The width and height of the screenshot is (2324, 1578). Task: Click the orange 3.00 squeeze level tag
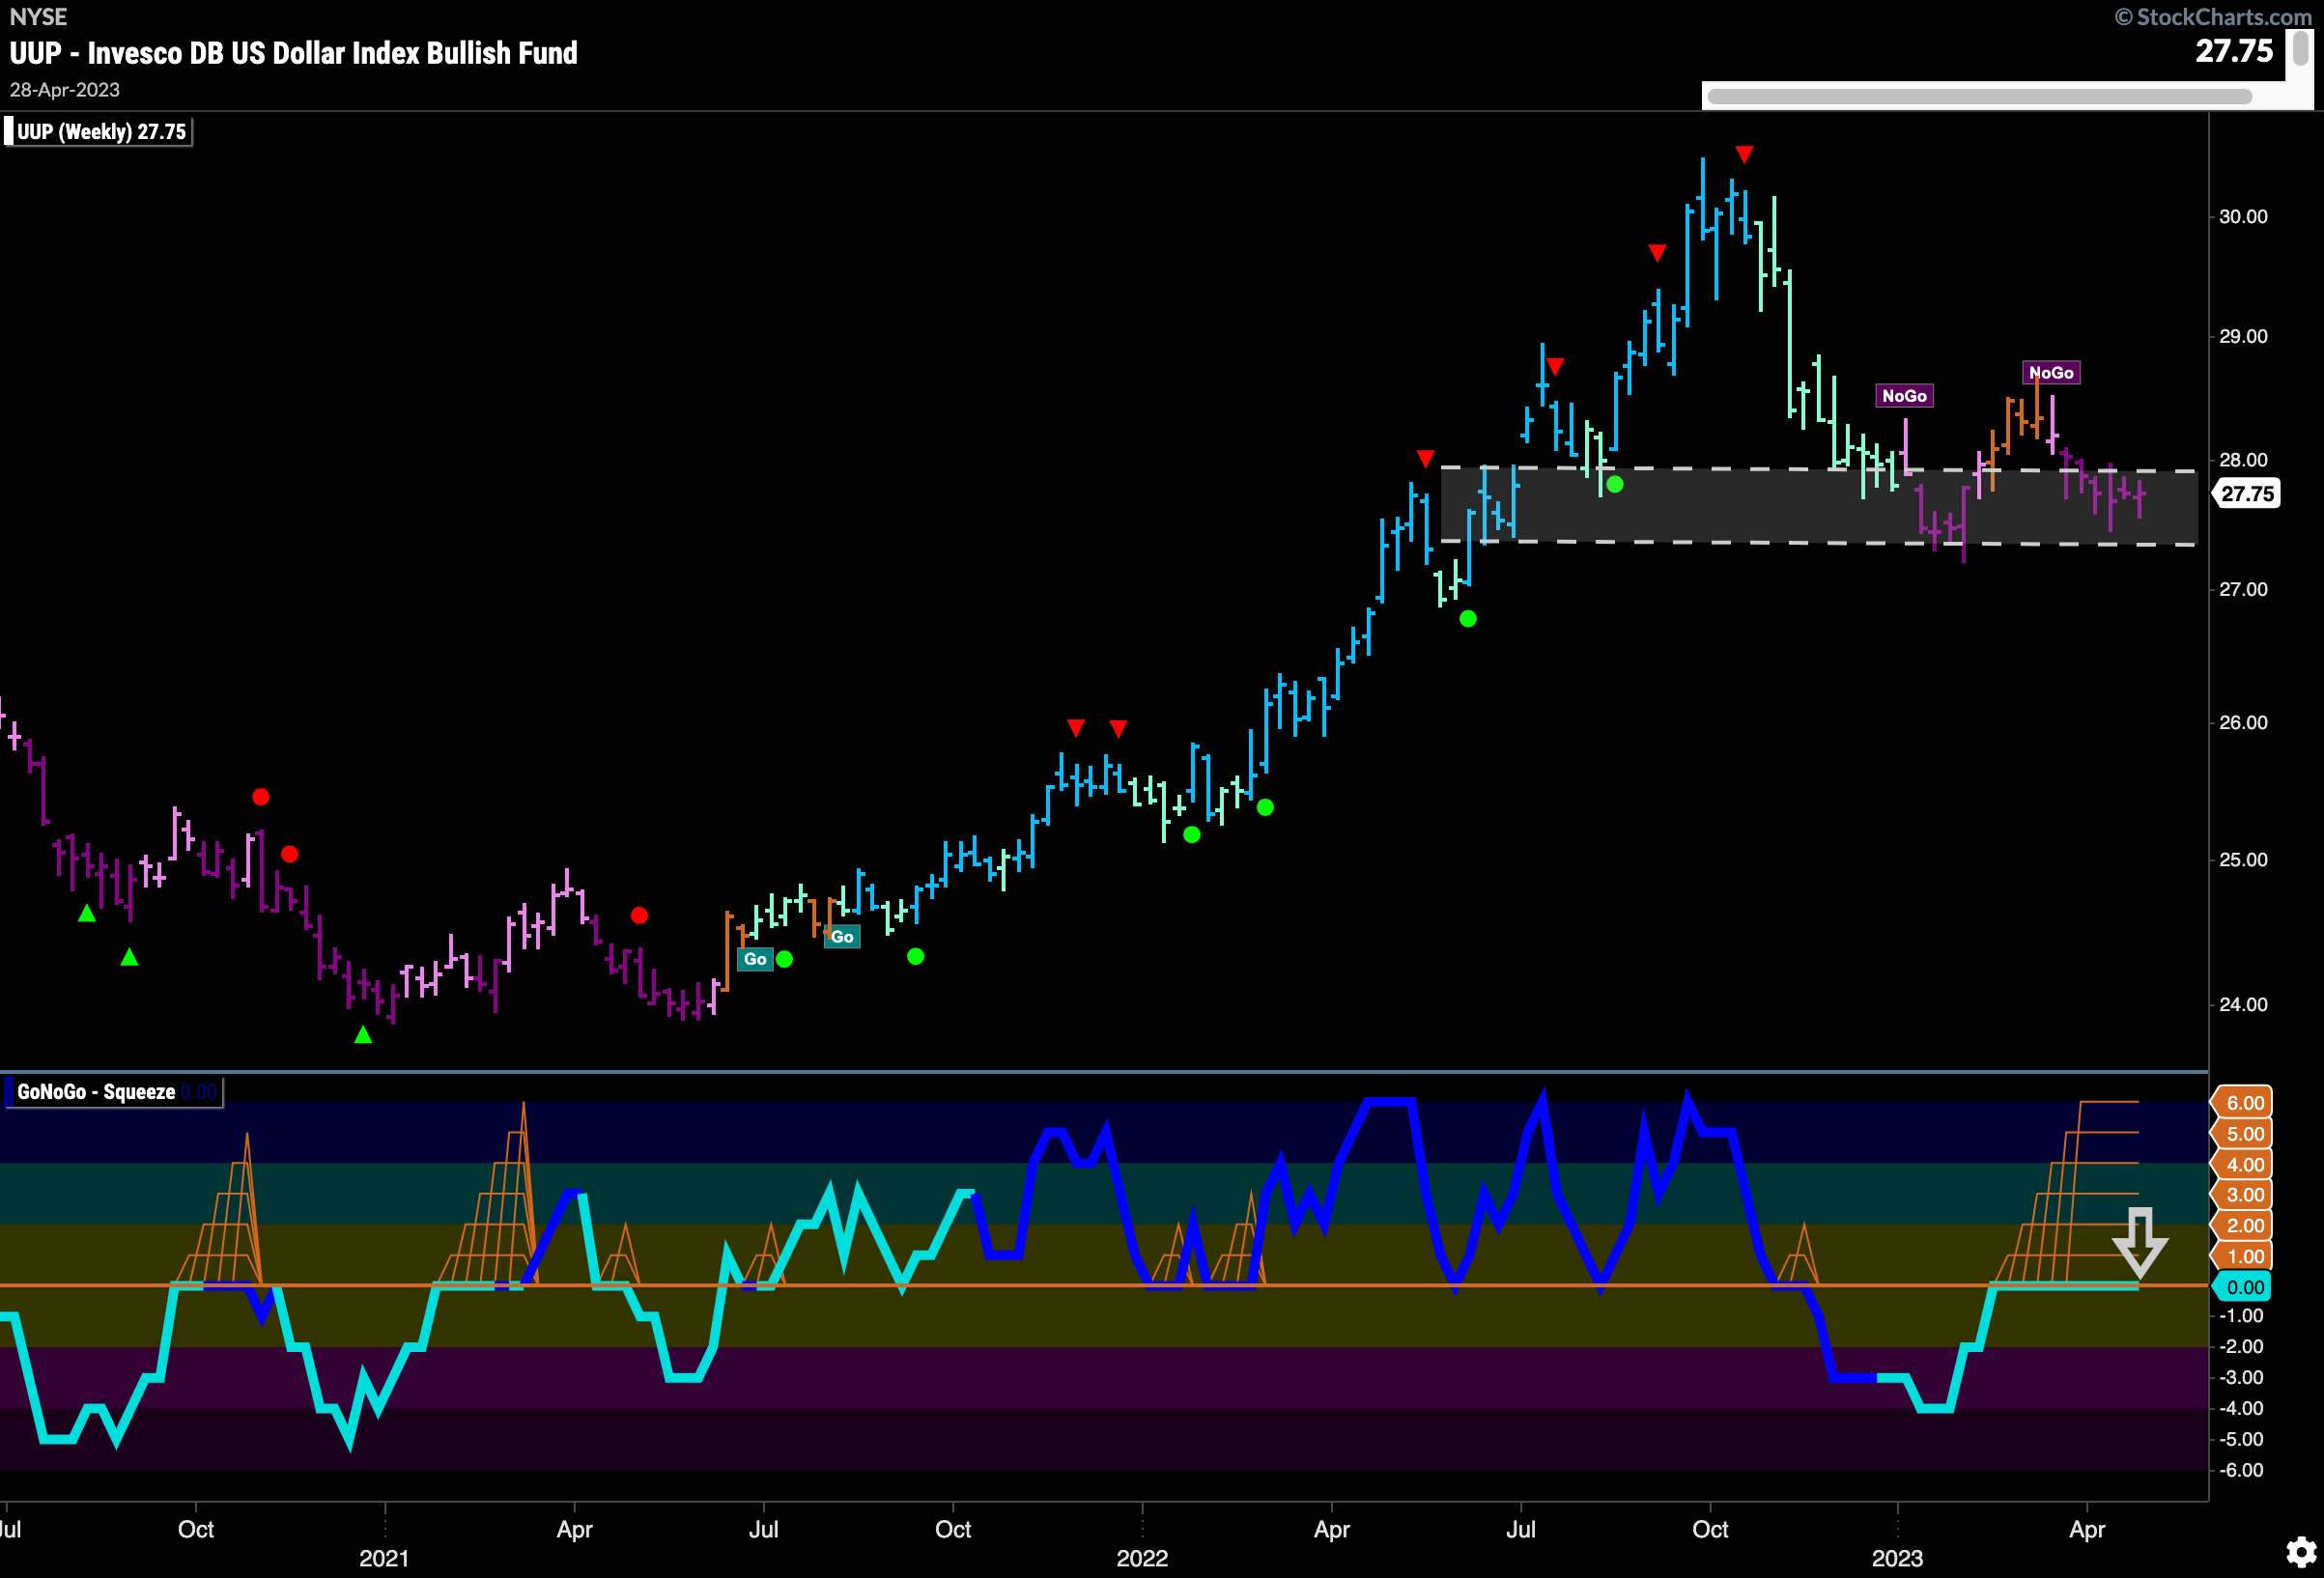pos(2243,1195)
